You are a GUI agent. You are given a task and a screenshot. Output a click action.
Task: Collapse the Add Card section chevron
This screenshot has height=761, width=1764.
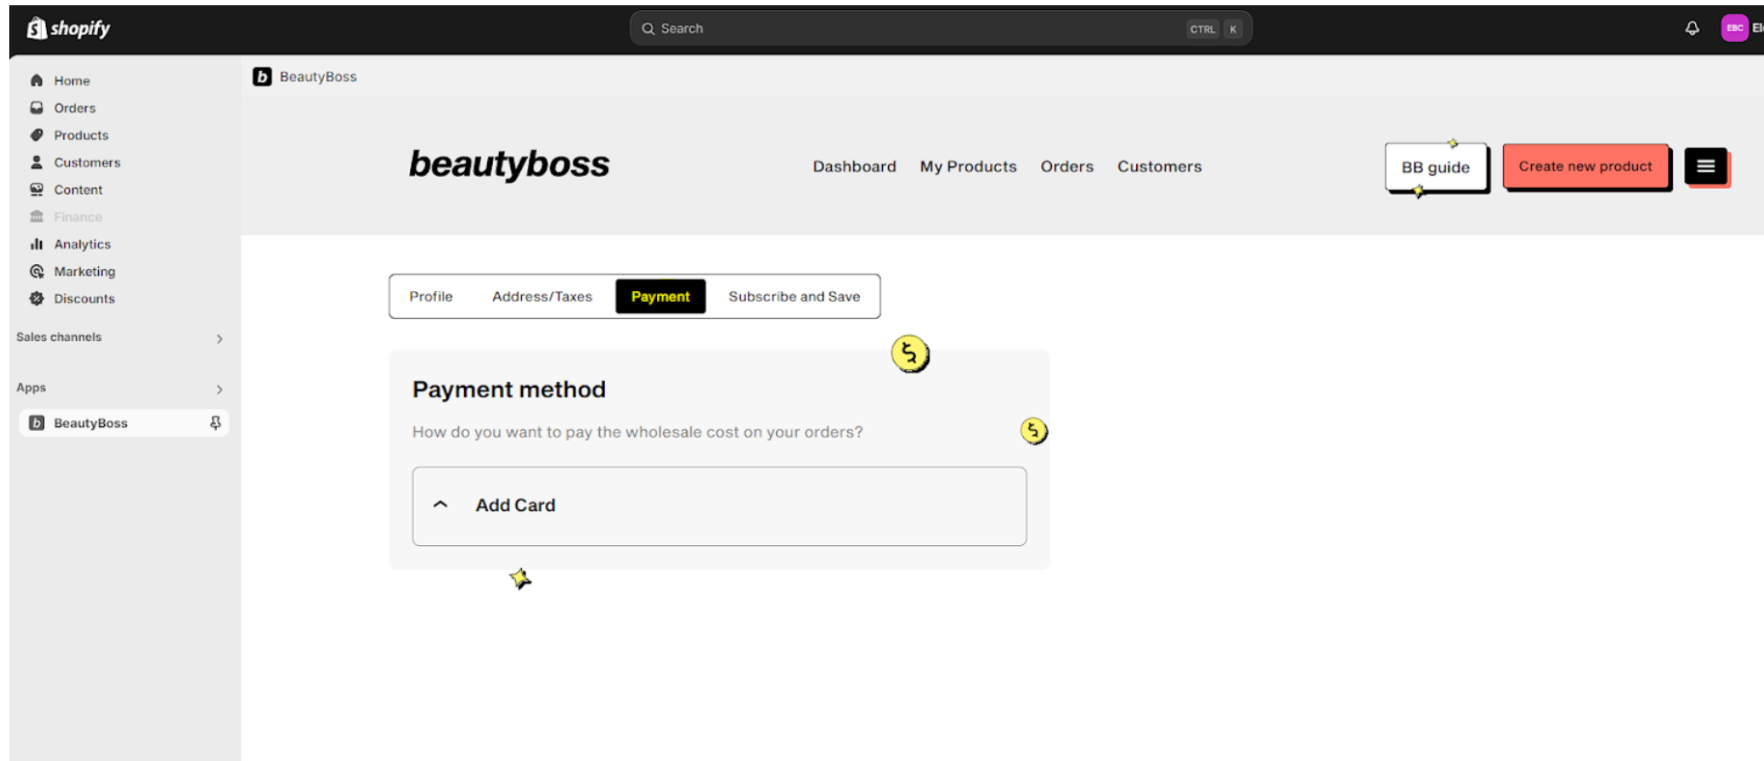coord(440,505)
